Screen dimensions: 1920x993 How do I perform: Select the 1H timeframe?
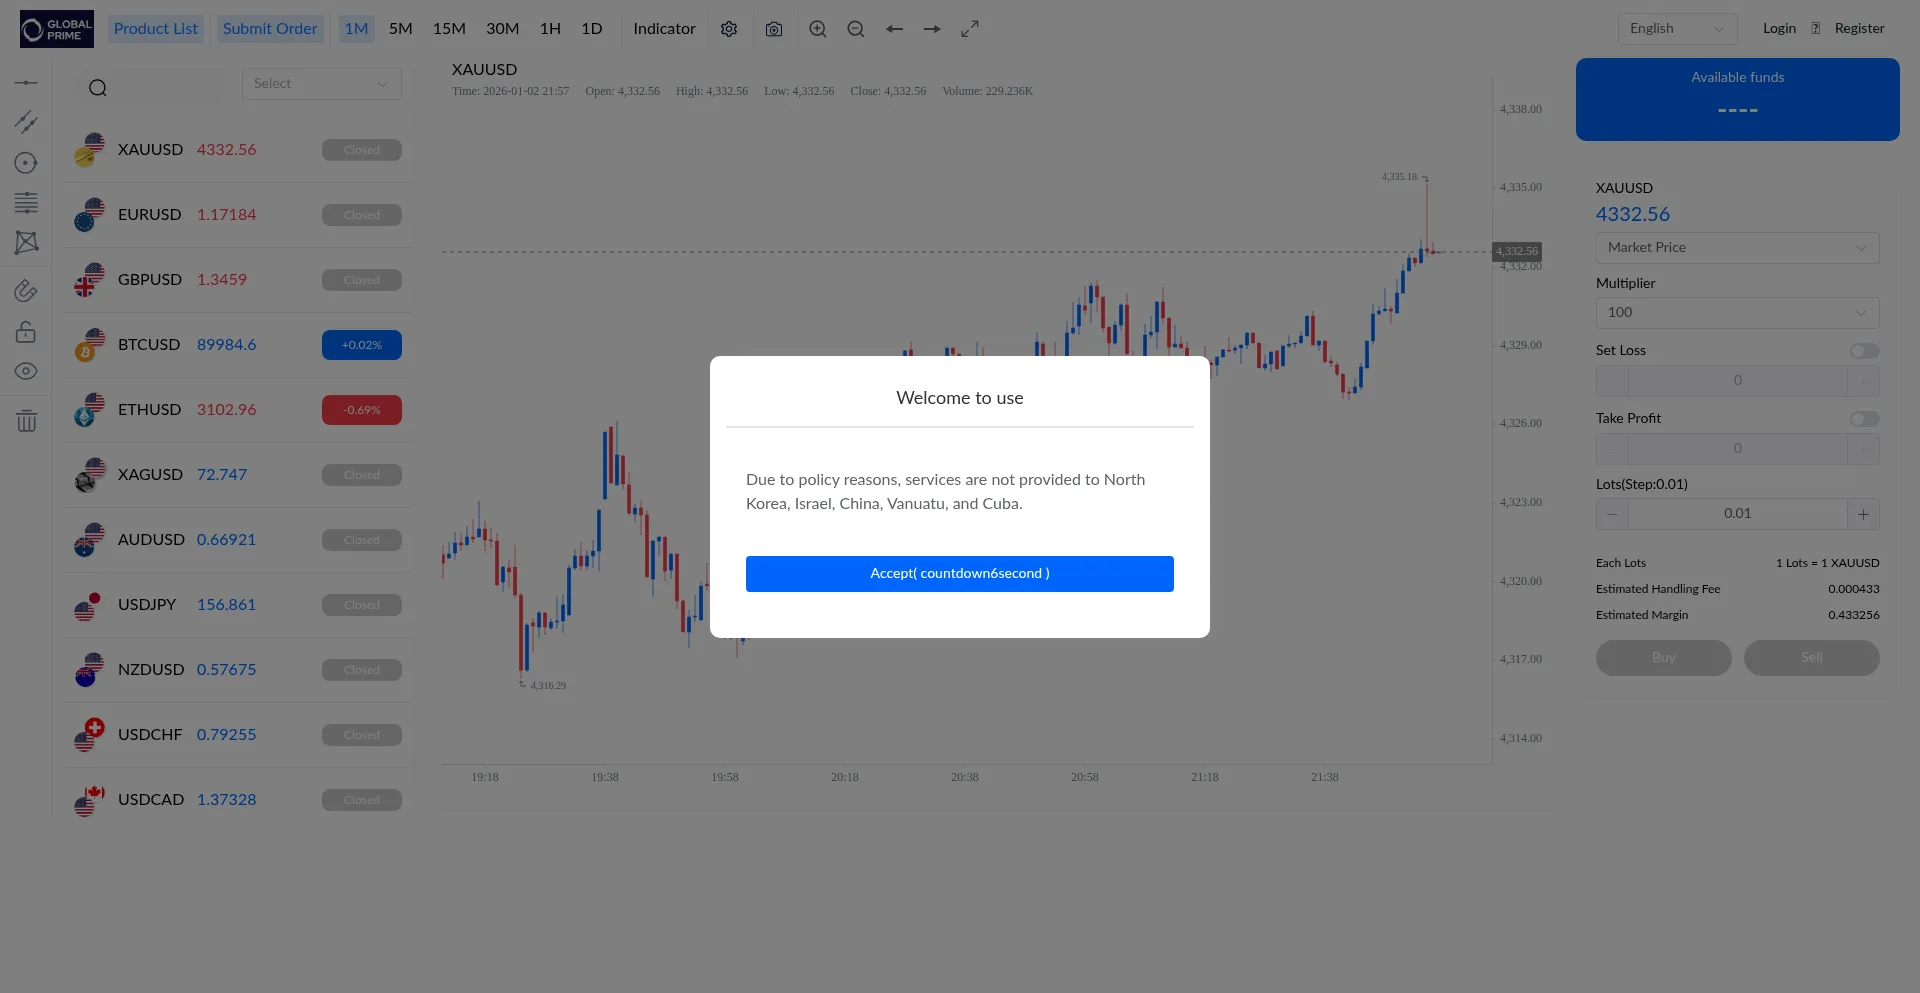pyautogui.click(x=550, y=29)
